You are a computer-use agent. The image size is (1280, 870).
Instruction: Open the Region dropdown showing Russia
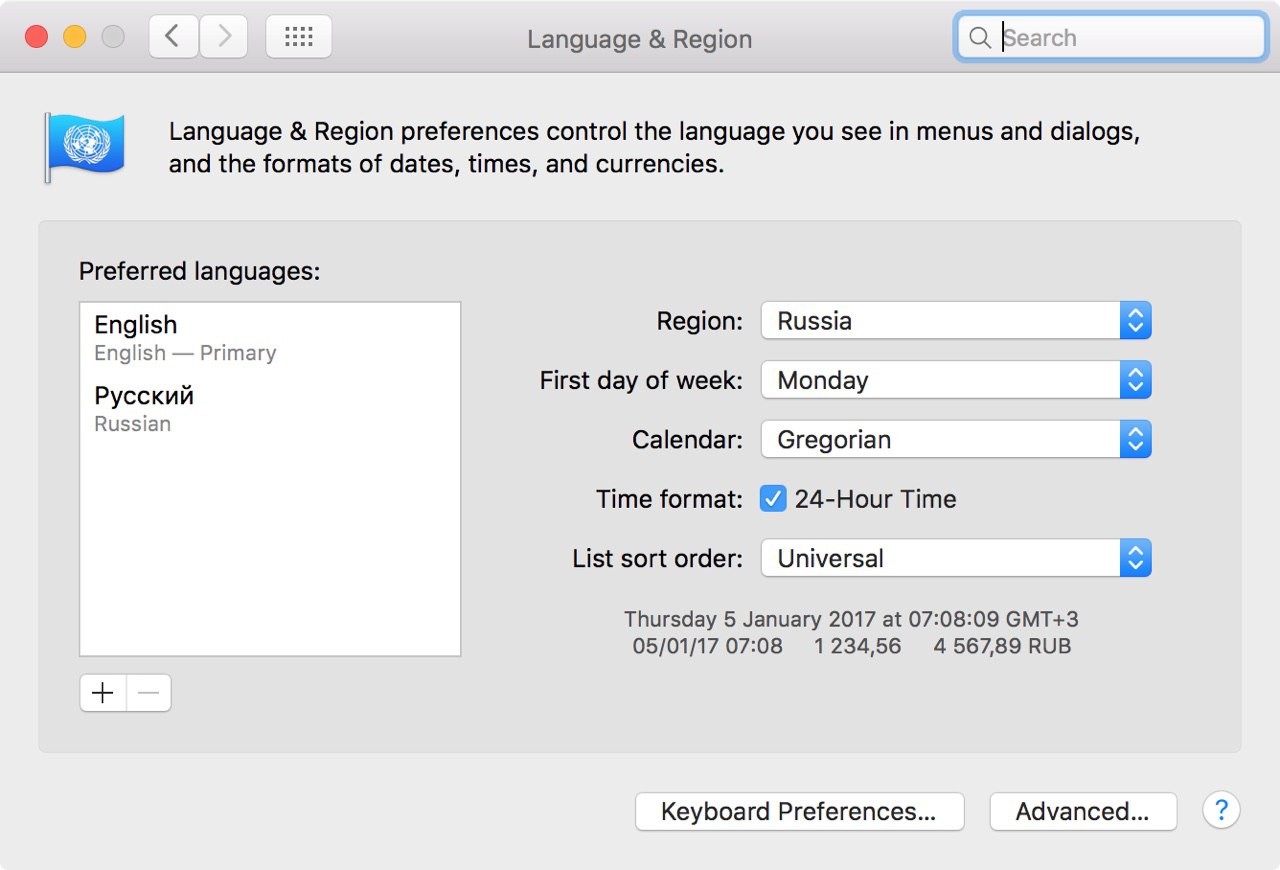[x=955, y=321]
